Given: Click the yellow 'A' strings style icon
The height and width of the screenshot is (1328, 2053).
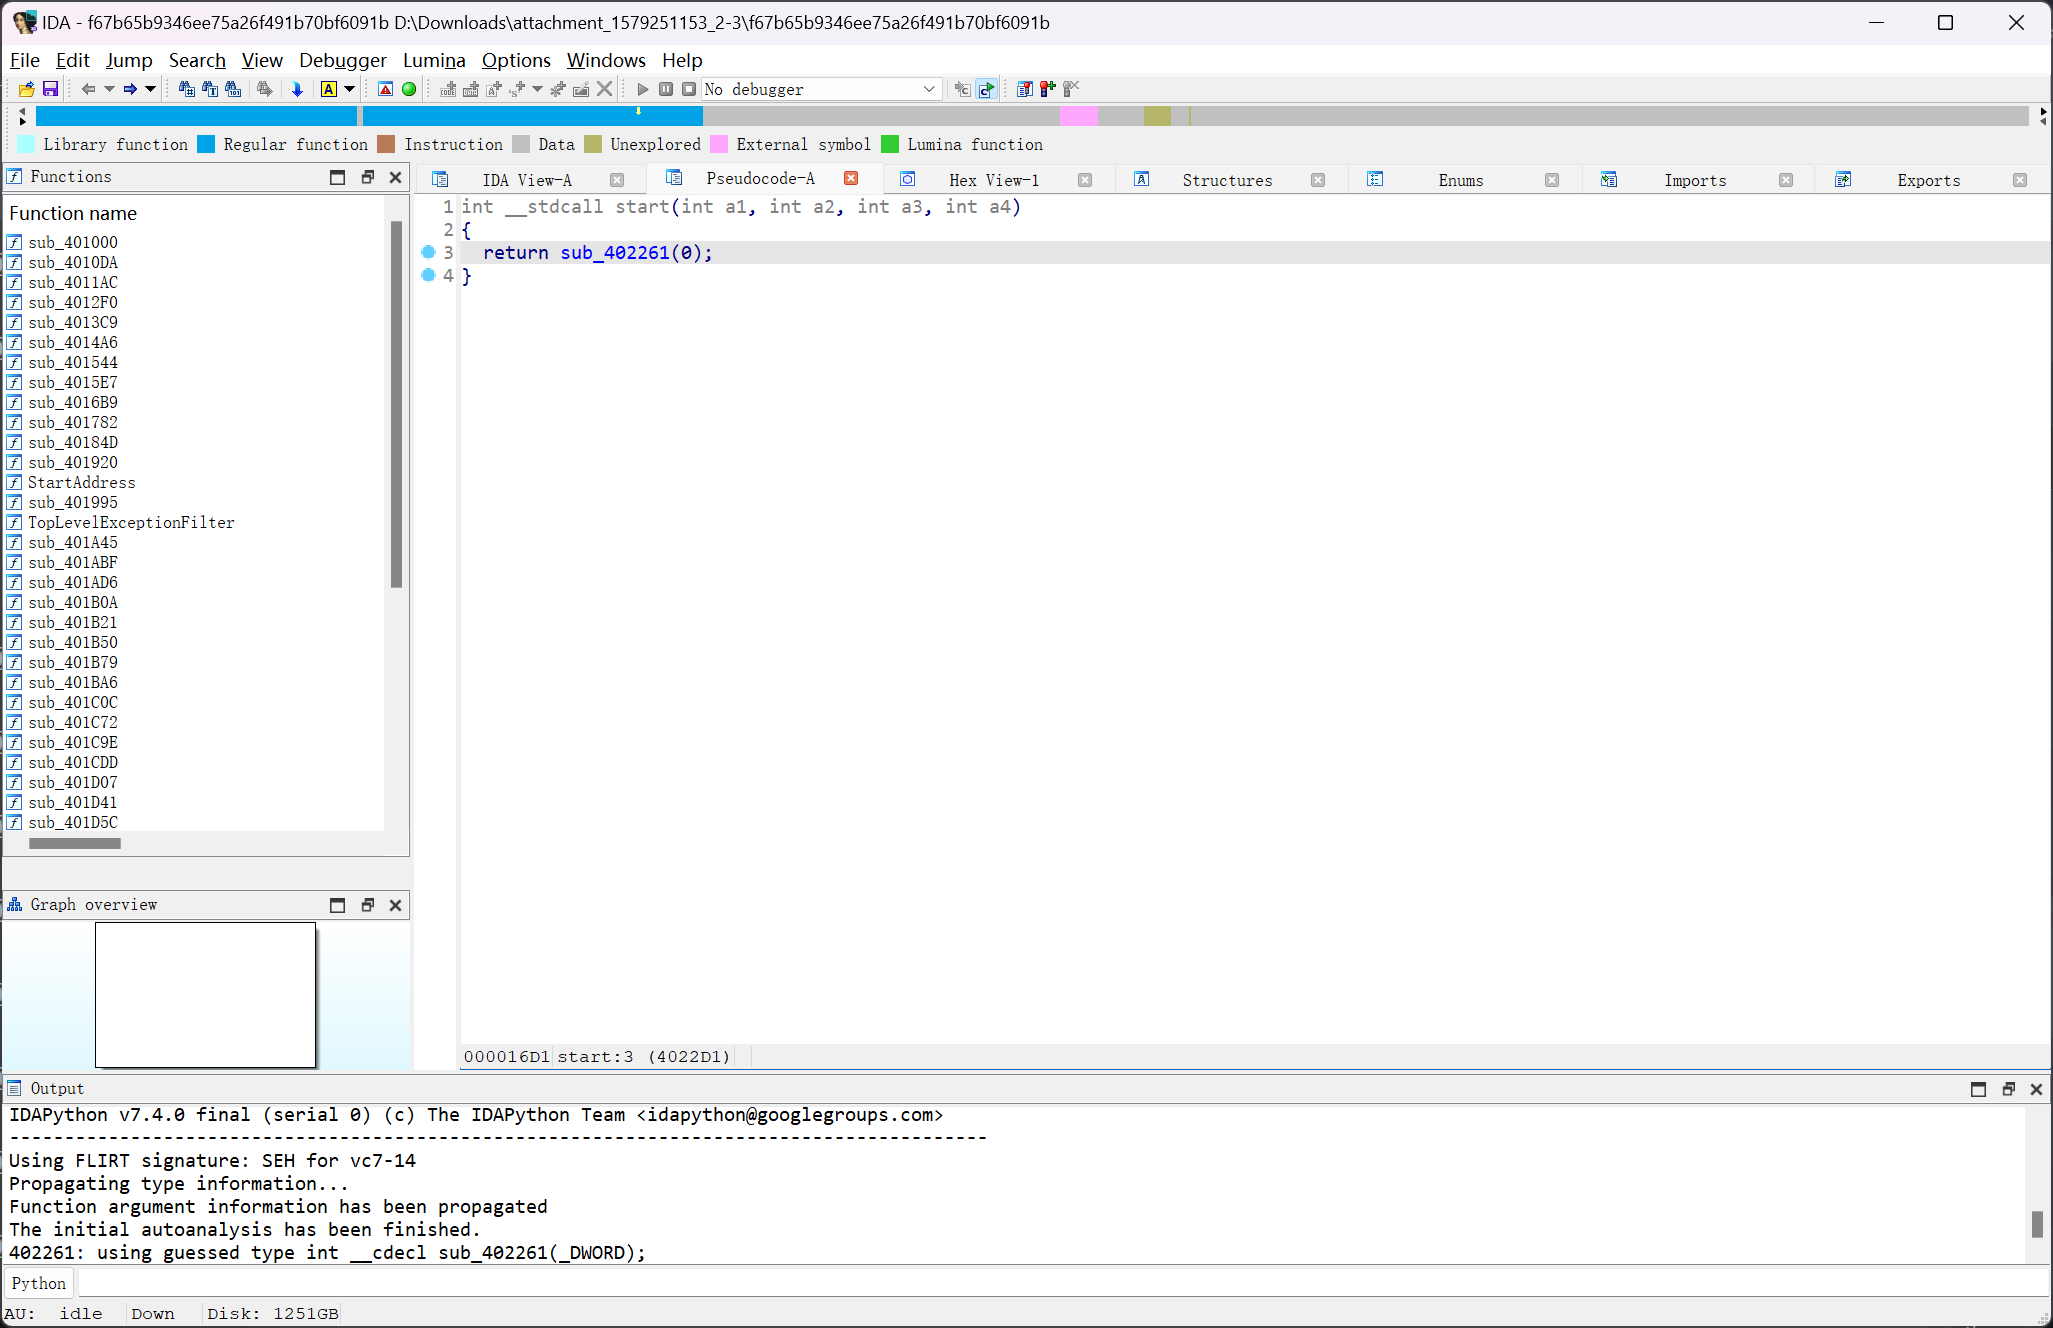Looking at the screenshot, I should pos(328,89).
